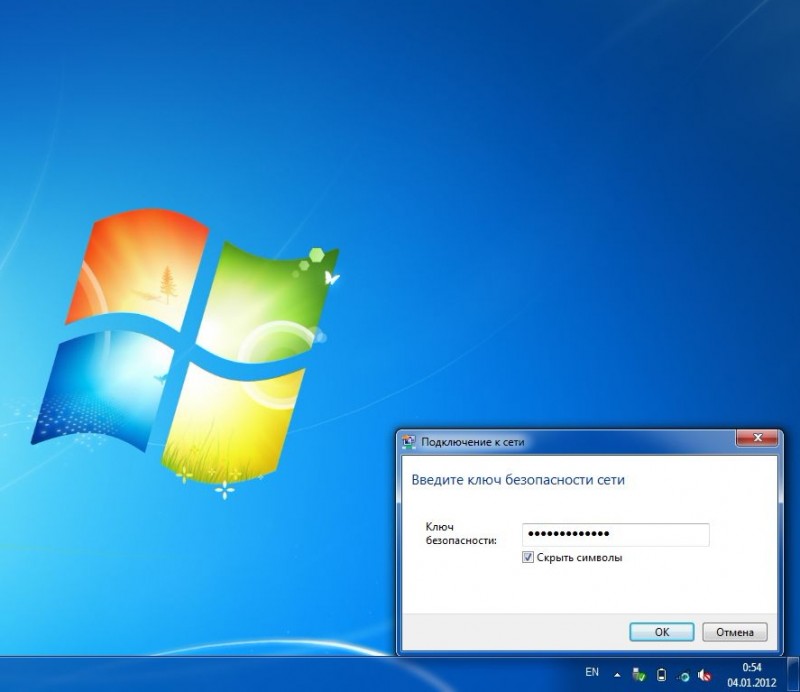Click the Show desktop strip
This screenshot has height=692, width=800.
[793, 674]
